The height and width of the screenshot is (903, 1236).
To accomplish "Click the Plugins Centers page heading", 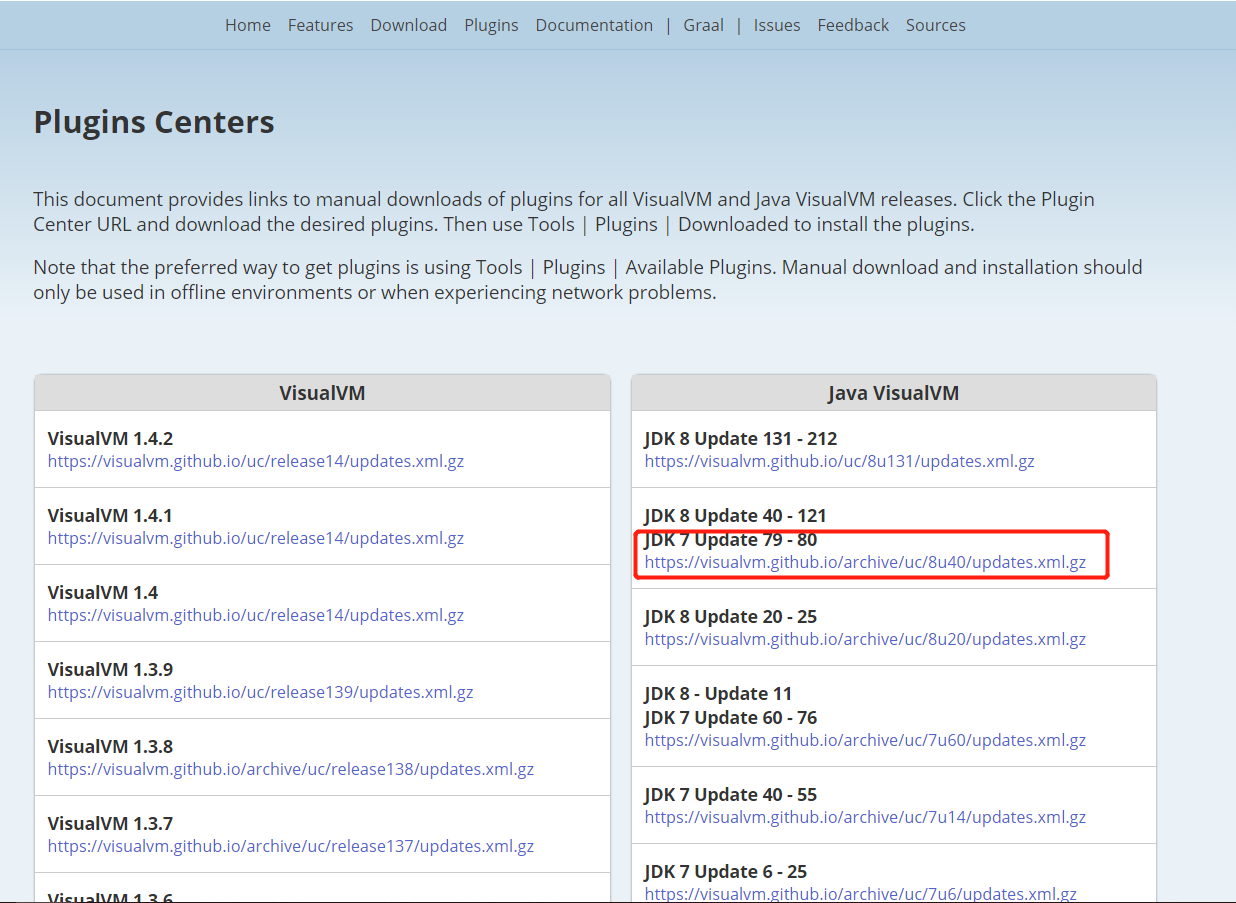I will 154,122.
